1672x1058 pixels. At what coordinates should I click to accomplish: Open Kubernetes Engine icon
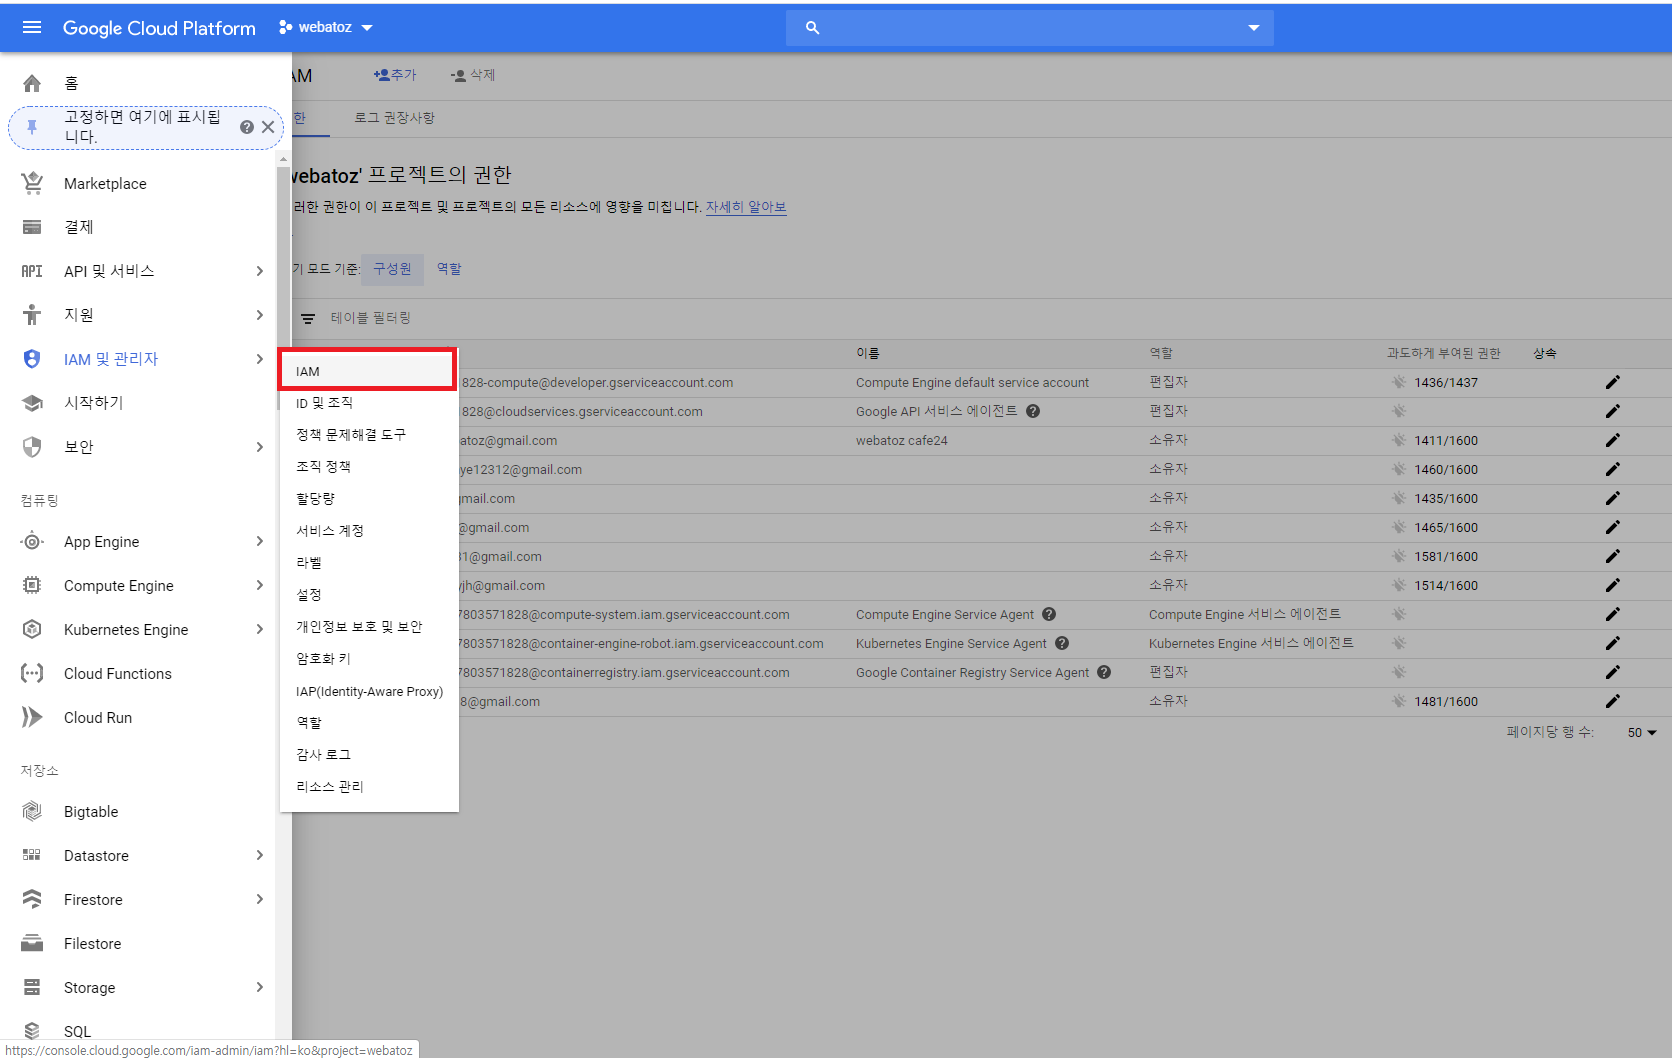pos(32,629)
